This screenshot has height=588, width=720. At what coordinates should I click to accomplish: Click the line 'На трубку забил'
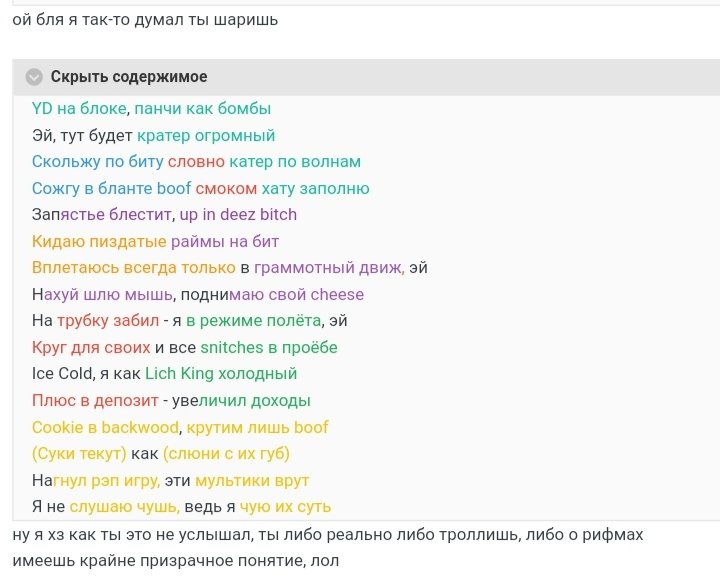click(189, 321)
